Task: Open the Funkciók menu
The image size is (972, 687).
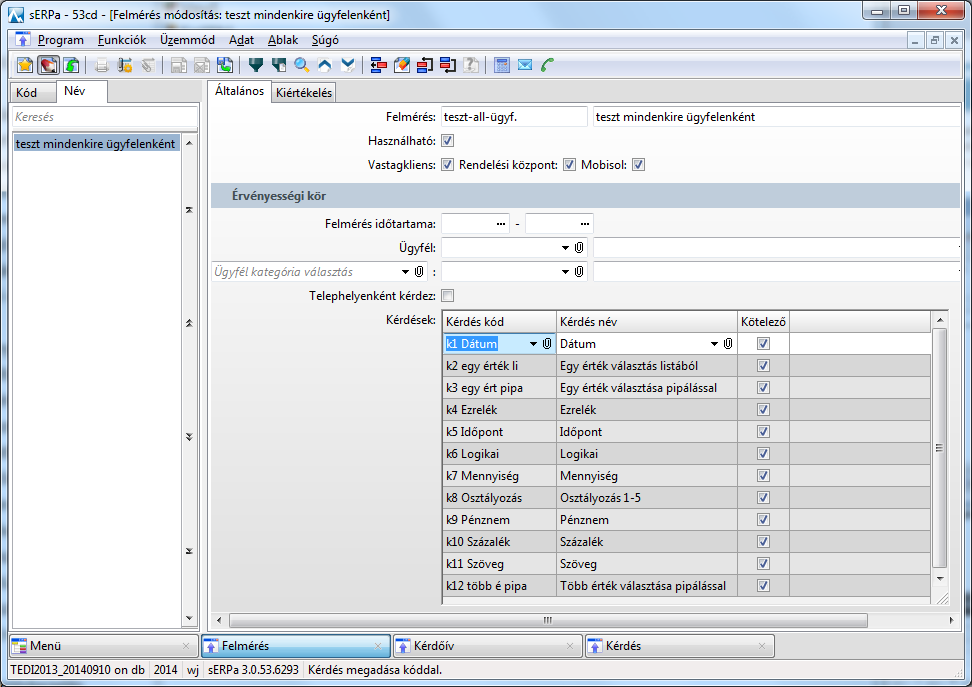Action: 122,40
